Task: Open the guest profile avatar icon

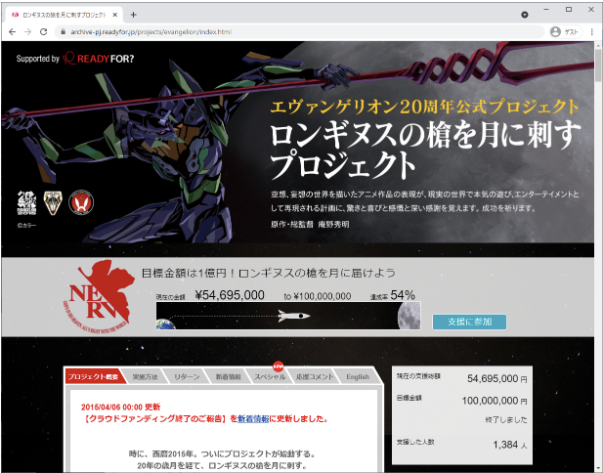Action: coord(555,32)
